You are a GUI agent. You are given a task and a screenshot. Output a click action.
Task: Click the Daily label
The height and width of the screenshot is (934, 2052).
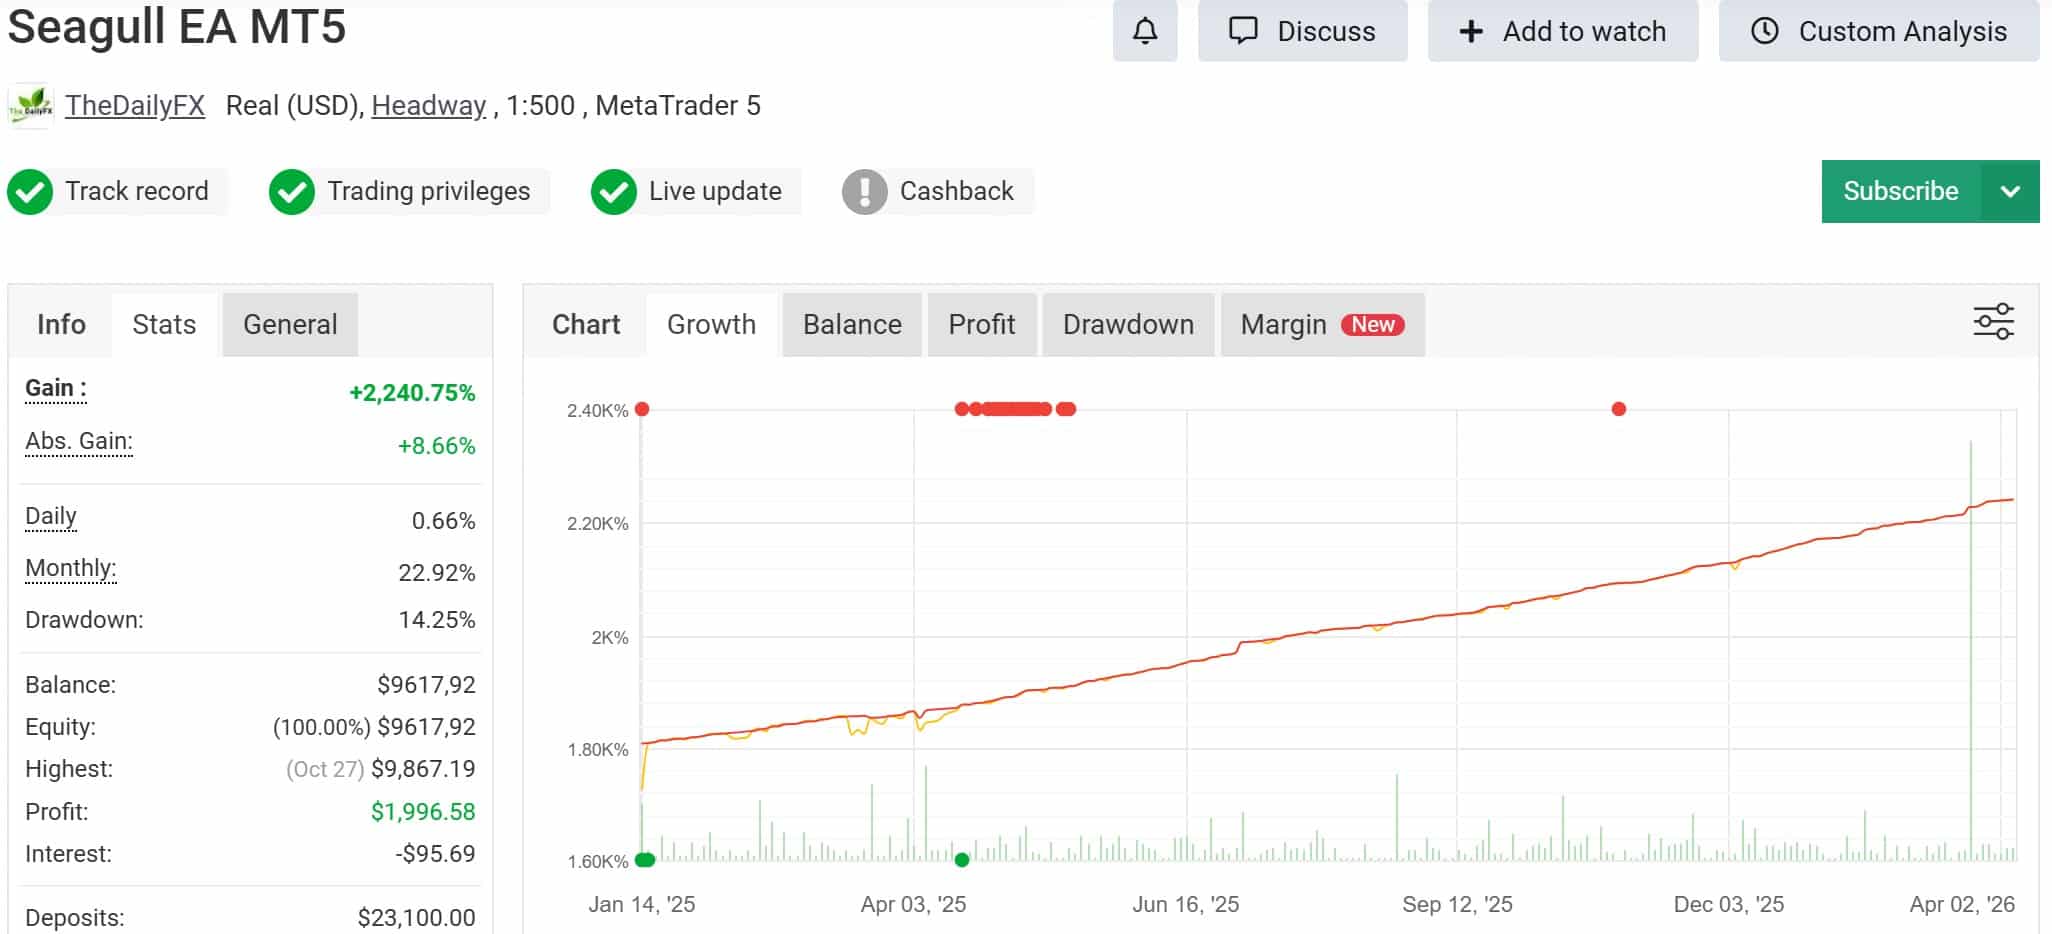51,516
